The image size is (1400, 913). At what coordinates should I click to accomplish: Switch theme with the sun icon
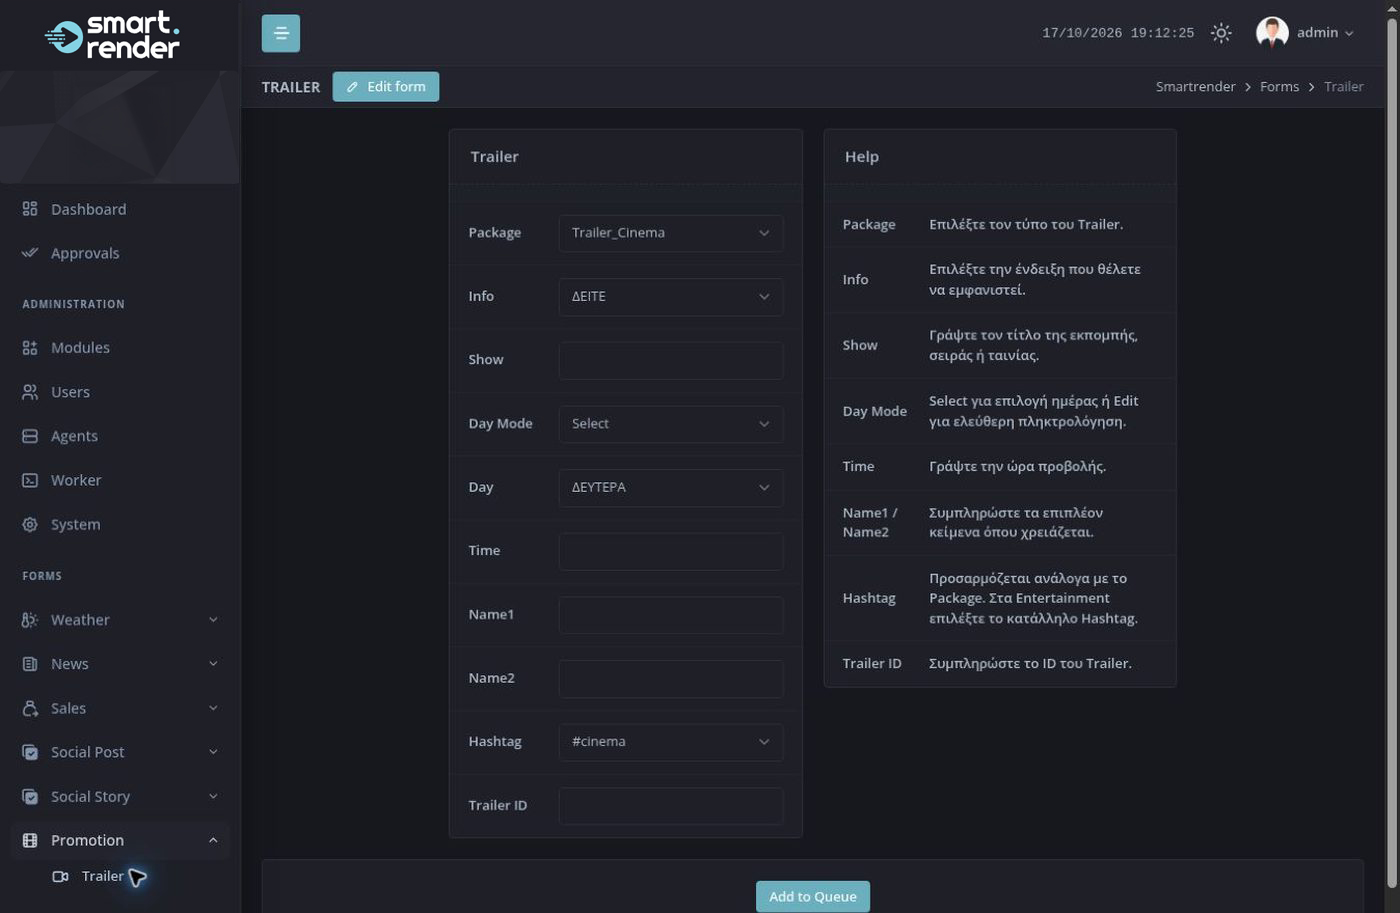(1221, 33)
